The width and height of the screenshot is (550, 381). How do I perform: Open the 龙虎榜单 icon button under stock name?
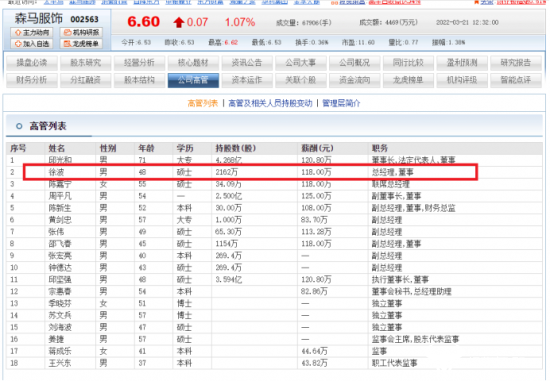tap(81, 44)
